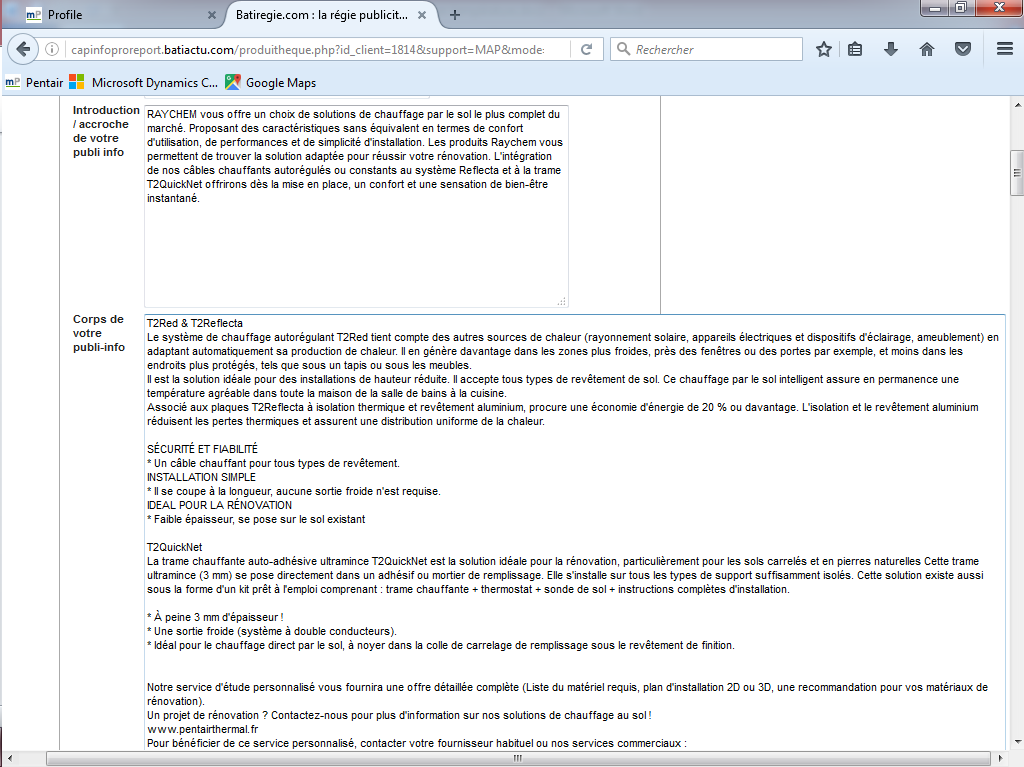
Task: Grab the Introduction textarea resize handle
Action: [x=562, y=301]
